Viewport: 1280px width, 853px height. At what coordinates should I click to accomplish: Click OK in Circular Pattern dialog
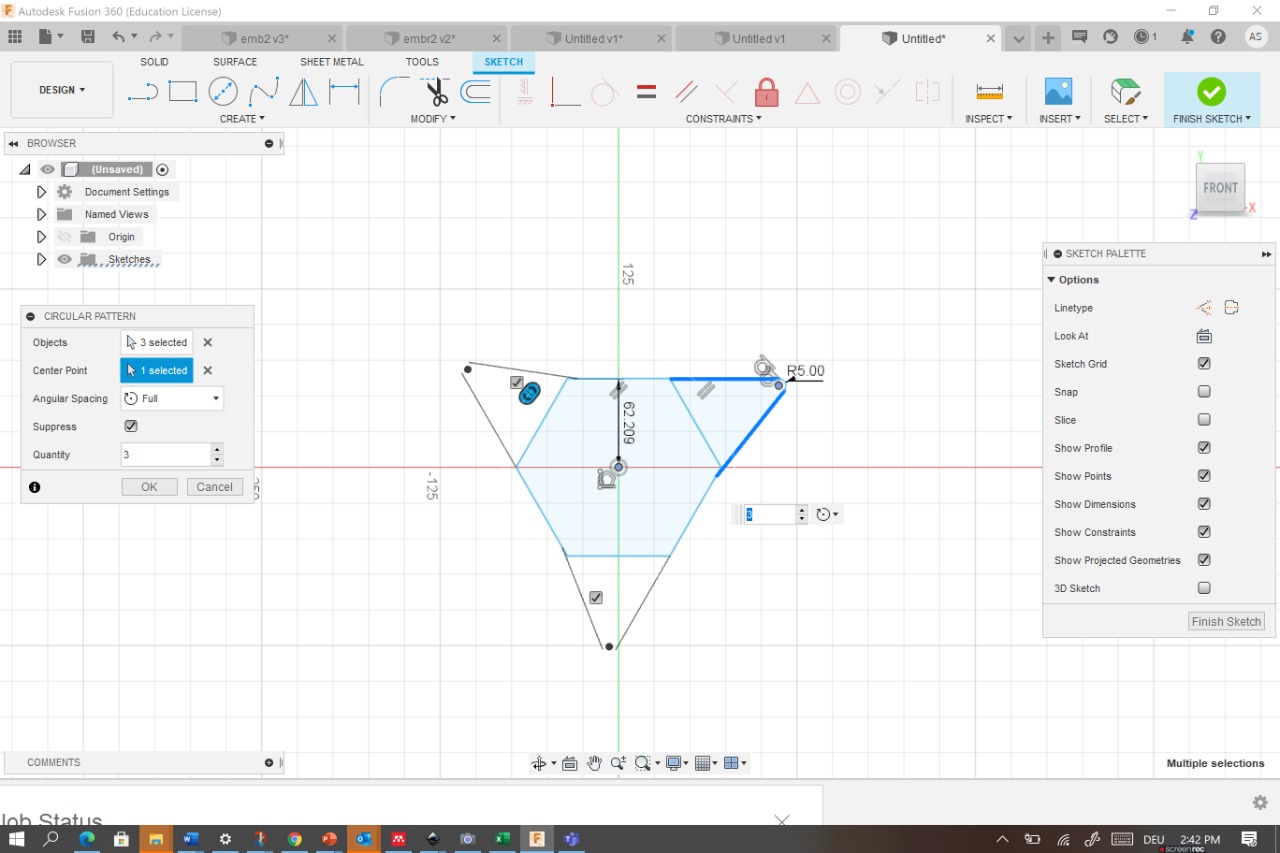pyautogui.click(x=149, y=487)
